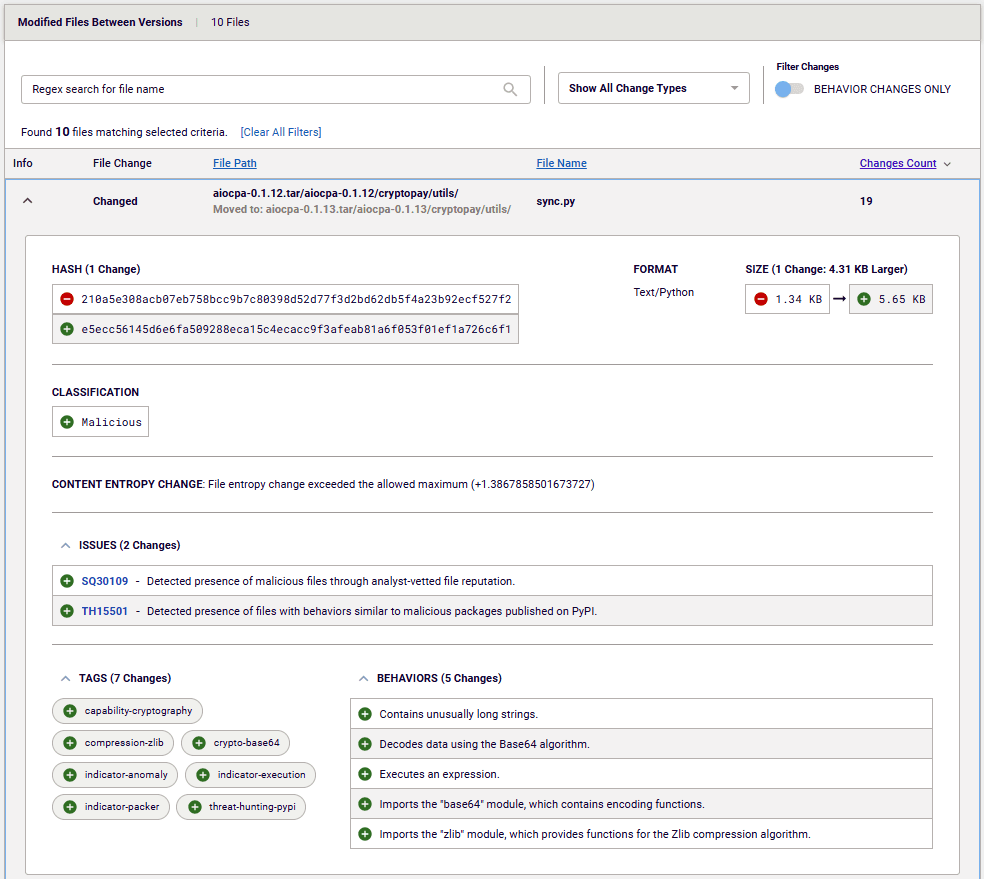The width and height of the screenshot is (984, 879).
Task: Click the Malicious classification box
Action: tap(100, 422)
